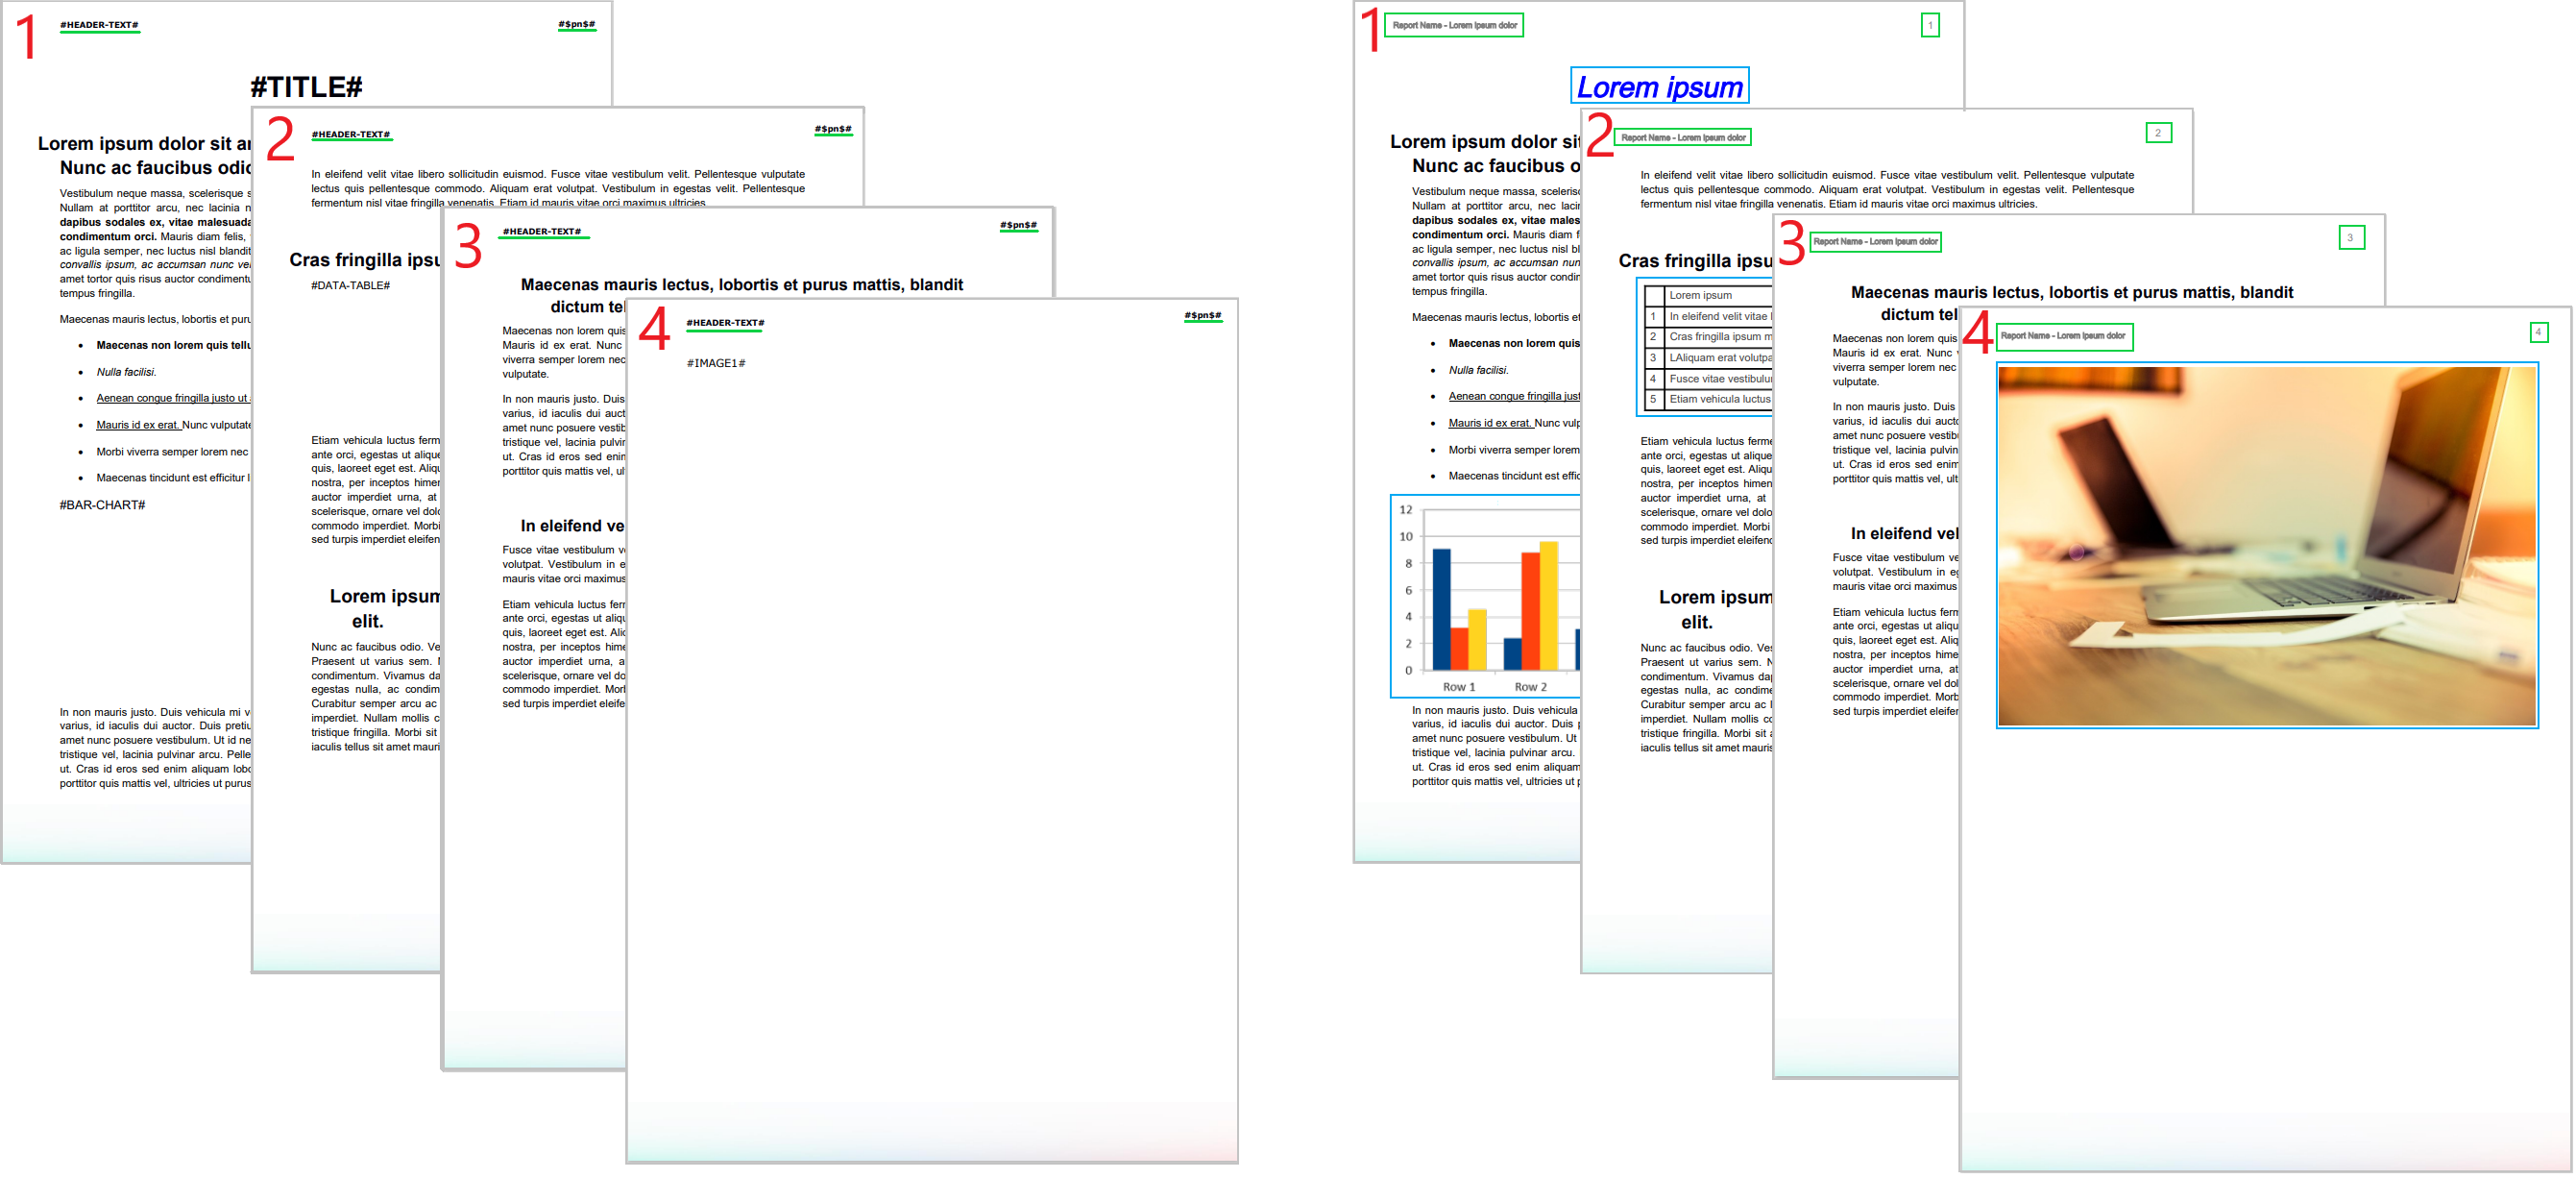Click the #$pn$# page-number placeholder on template page 1
The width and height of the screenshot is (2576, 1179).
(x=576, y=24)
